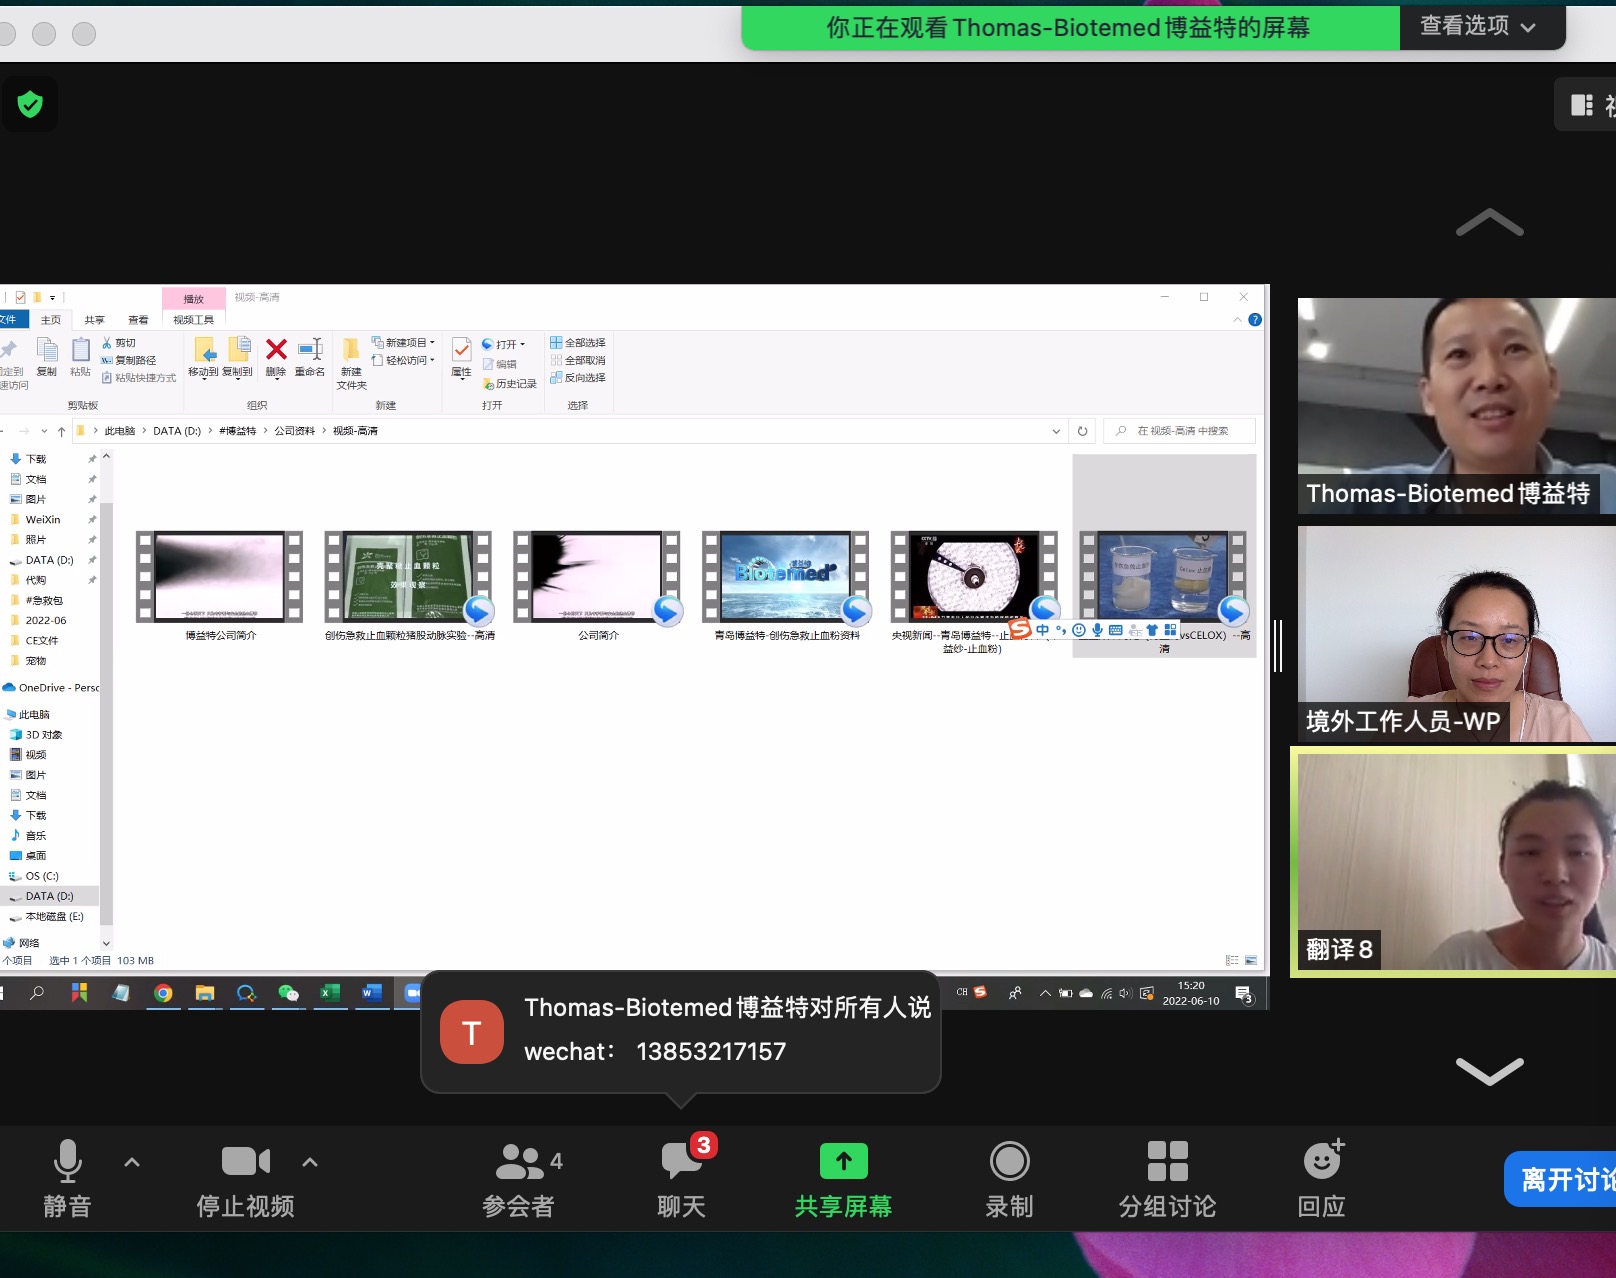Select 青岛博益特-创伤急救止血粉资料 video file
The image size is (1616, 1278).
pos(787,586)
